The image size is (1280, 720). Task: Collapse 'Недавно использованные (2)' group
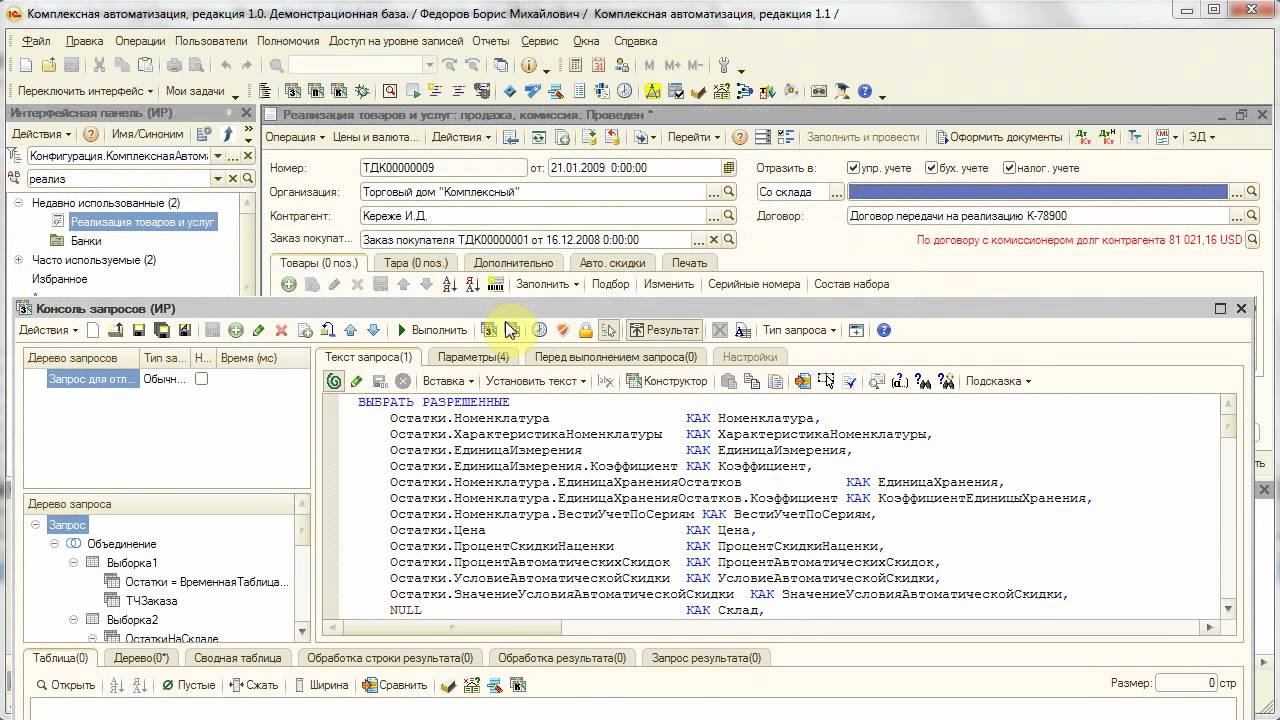coord(18,203)
